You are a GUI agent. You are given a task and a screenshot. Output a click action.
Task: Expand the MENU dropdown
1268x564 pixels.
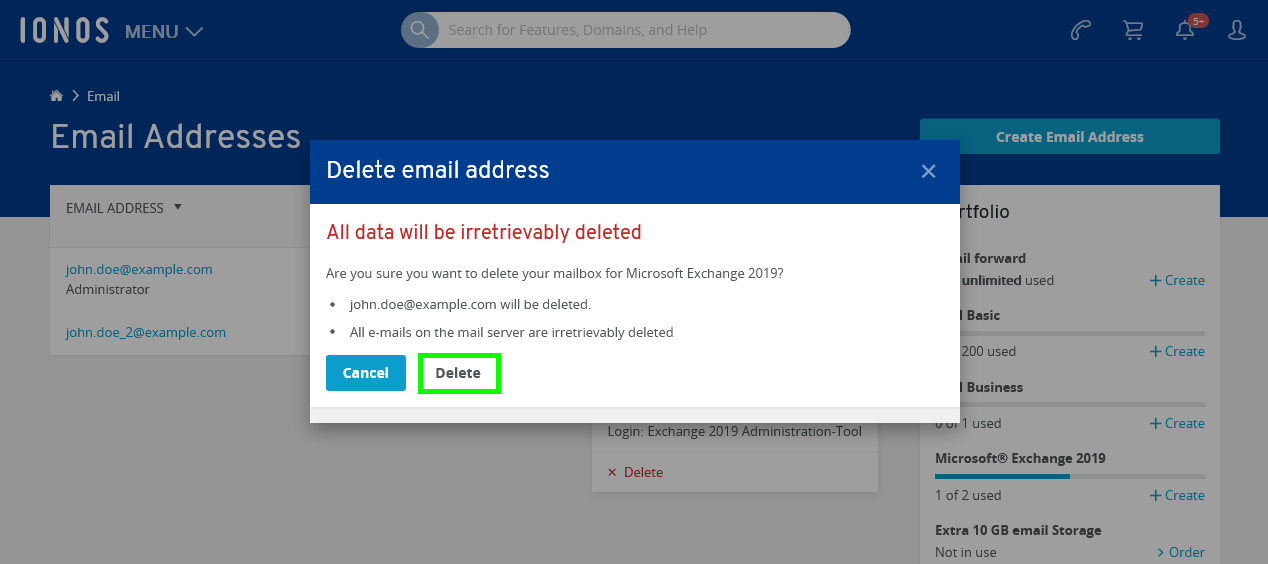pos(164,31)
